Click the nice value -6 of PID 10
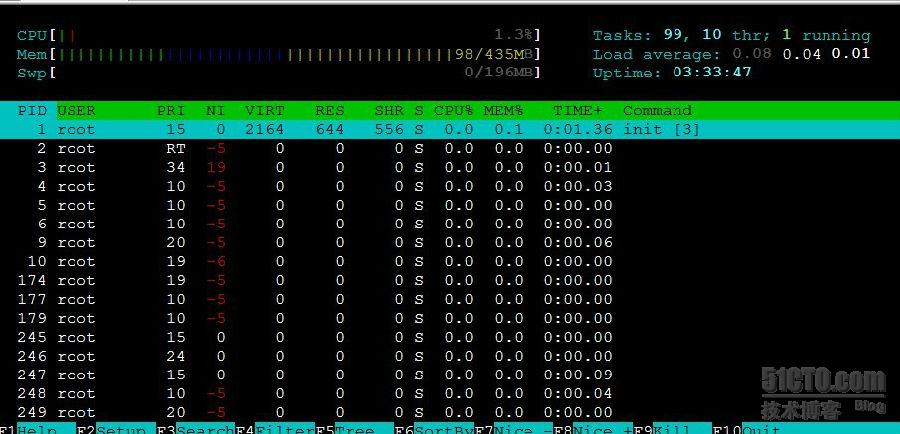 coord(216,262)
